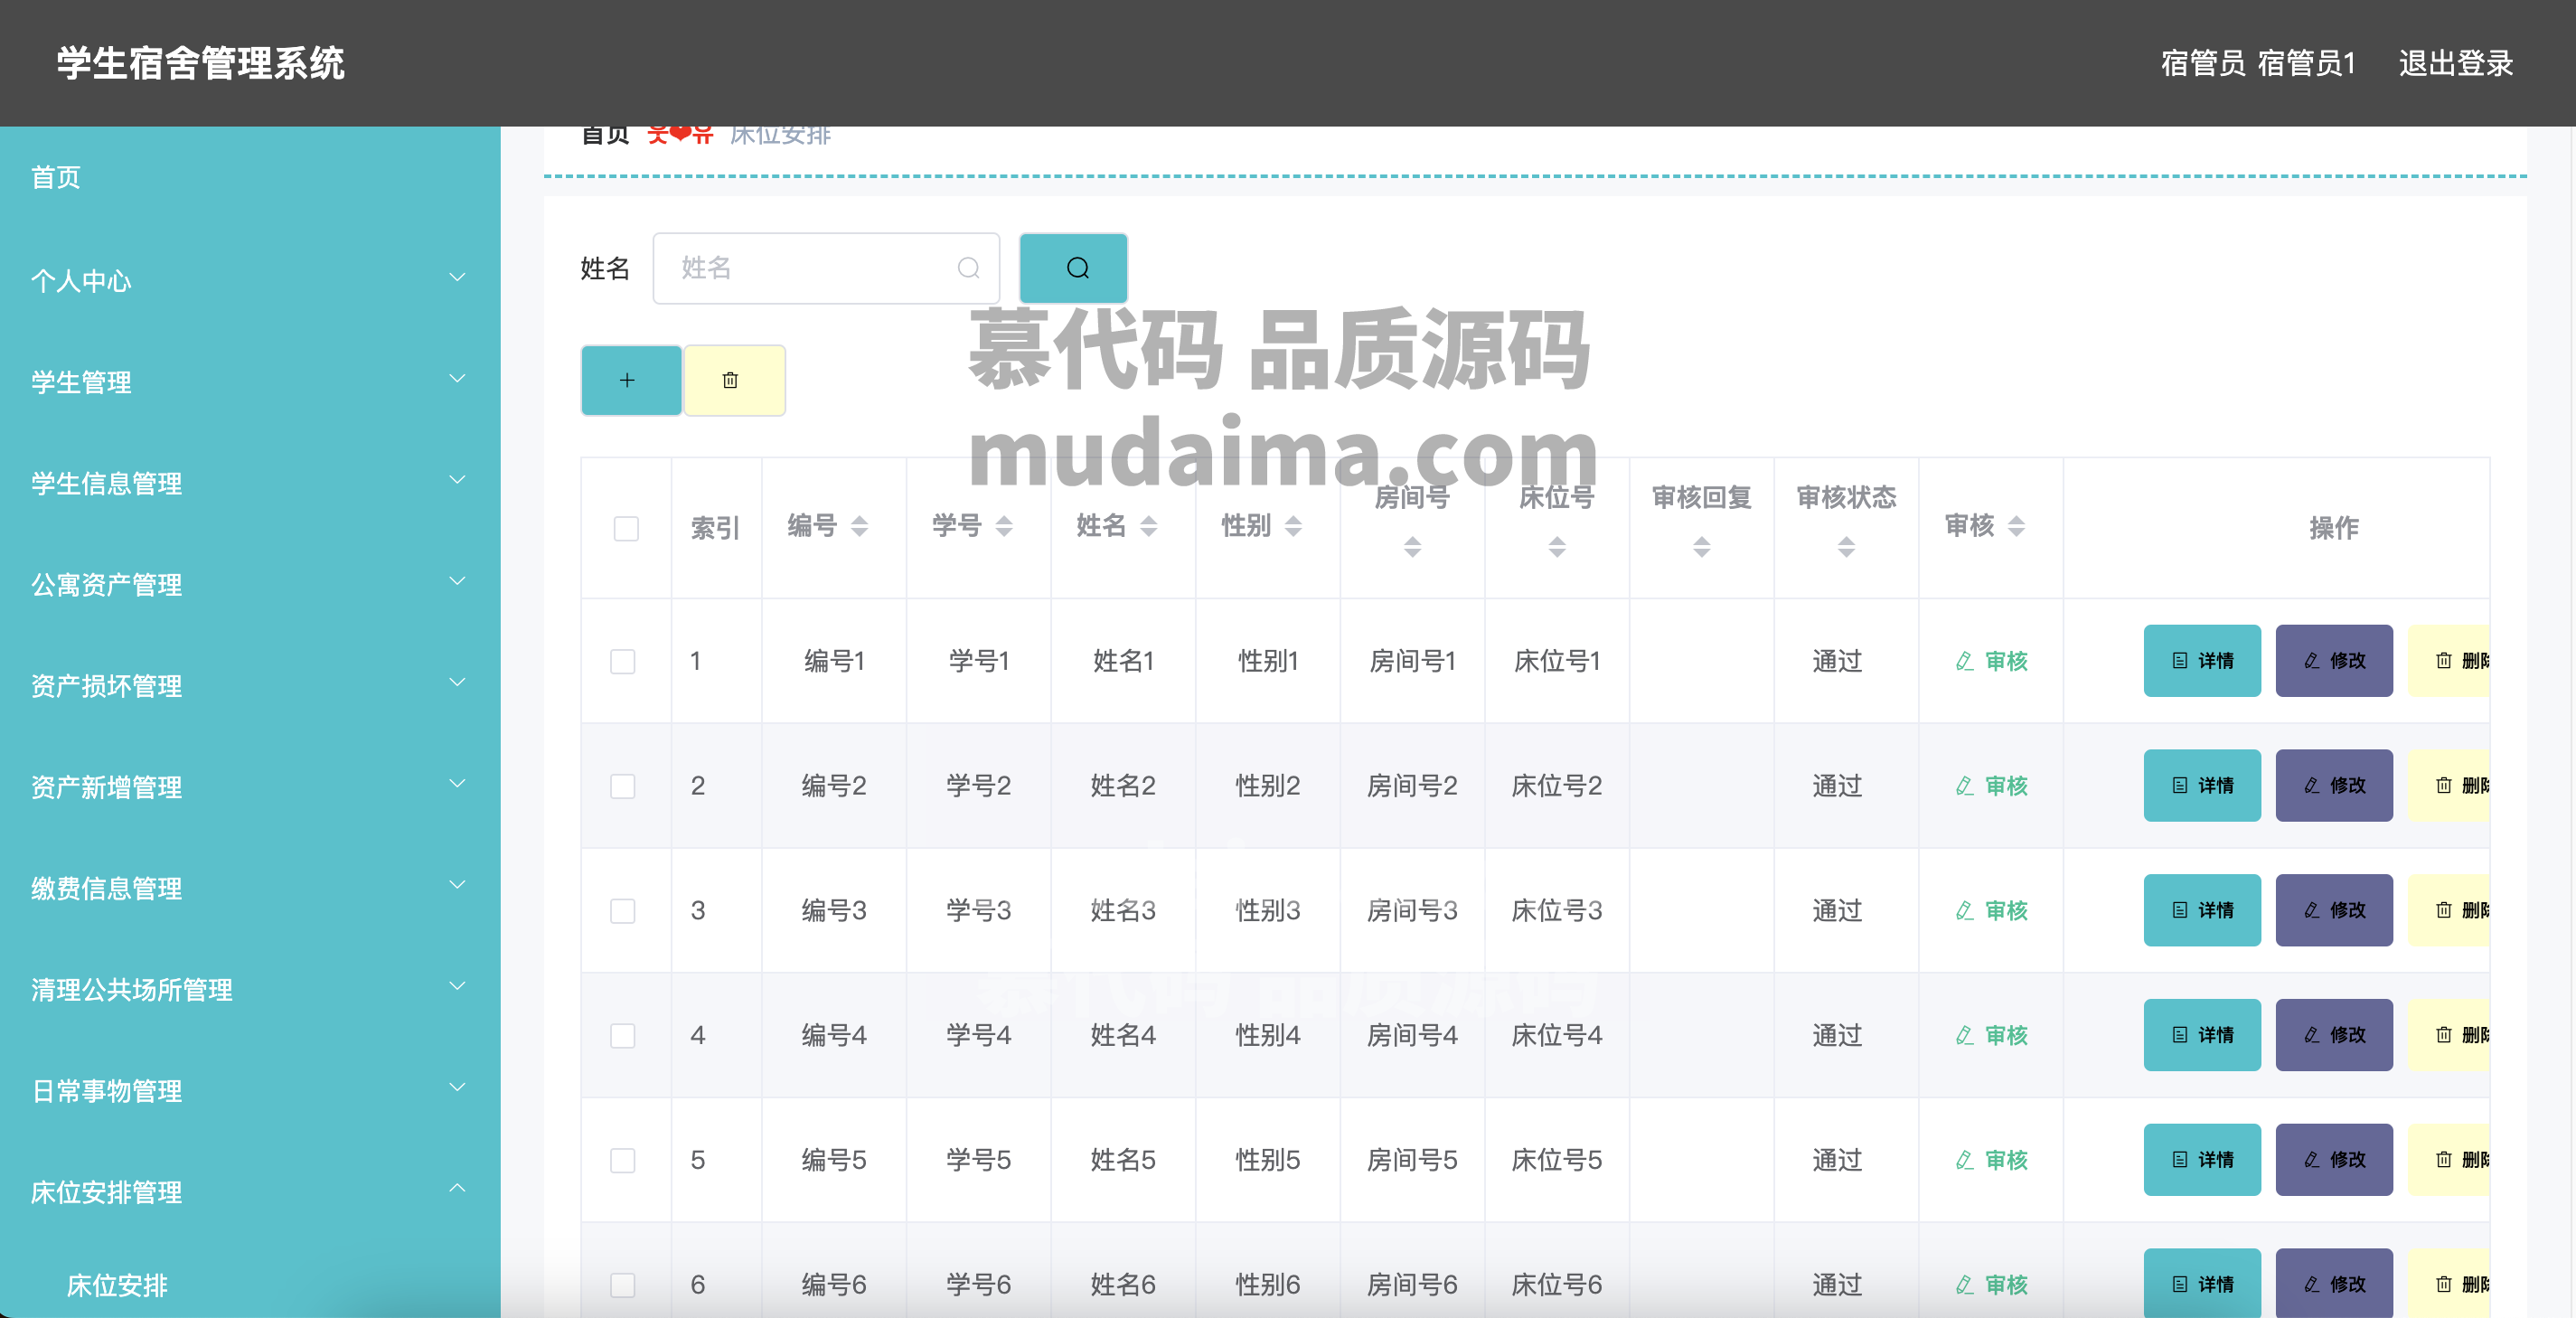Open 详情 for row 编号5
Image resolution: width=2576 pixels, height=1318 pixels.
(x=2202, y=1160)
